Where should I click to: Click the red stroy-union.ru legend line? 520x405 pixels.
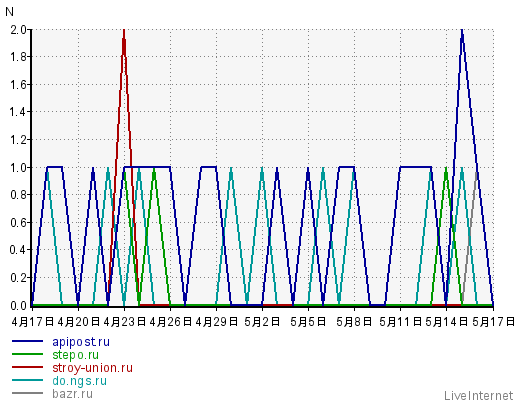27,367
